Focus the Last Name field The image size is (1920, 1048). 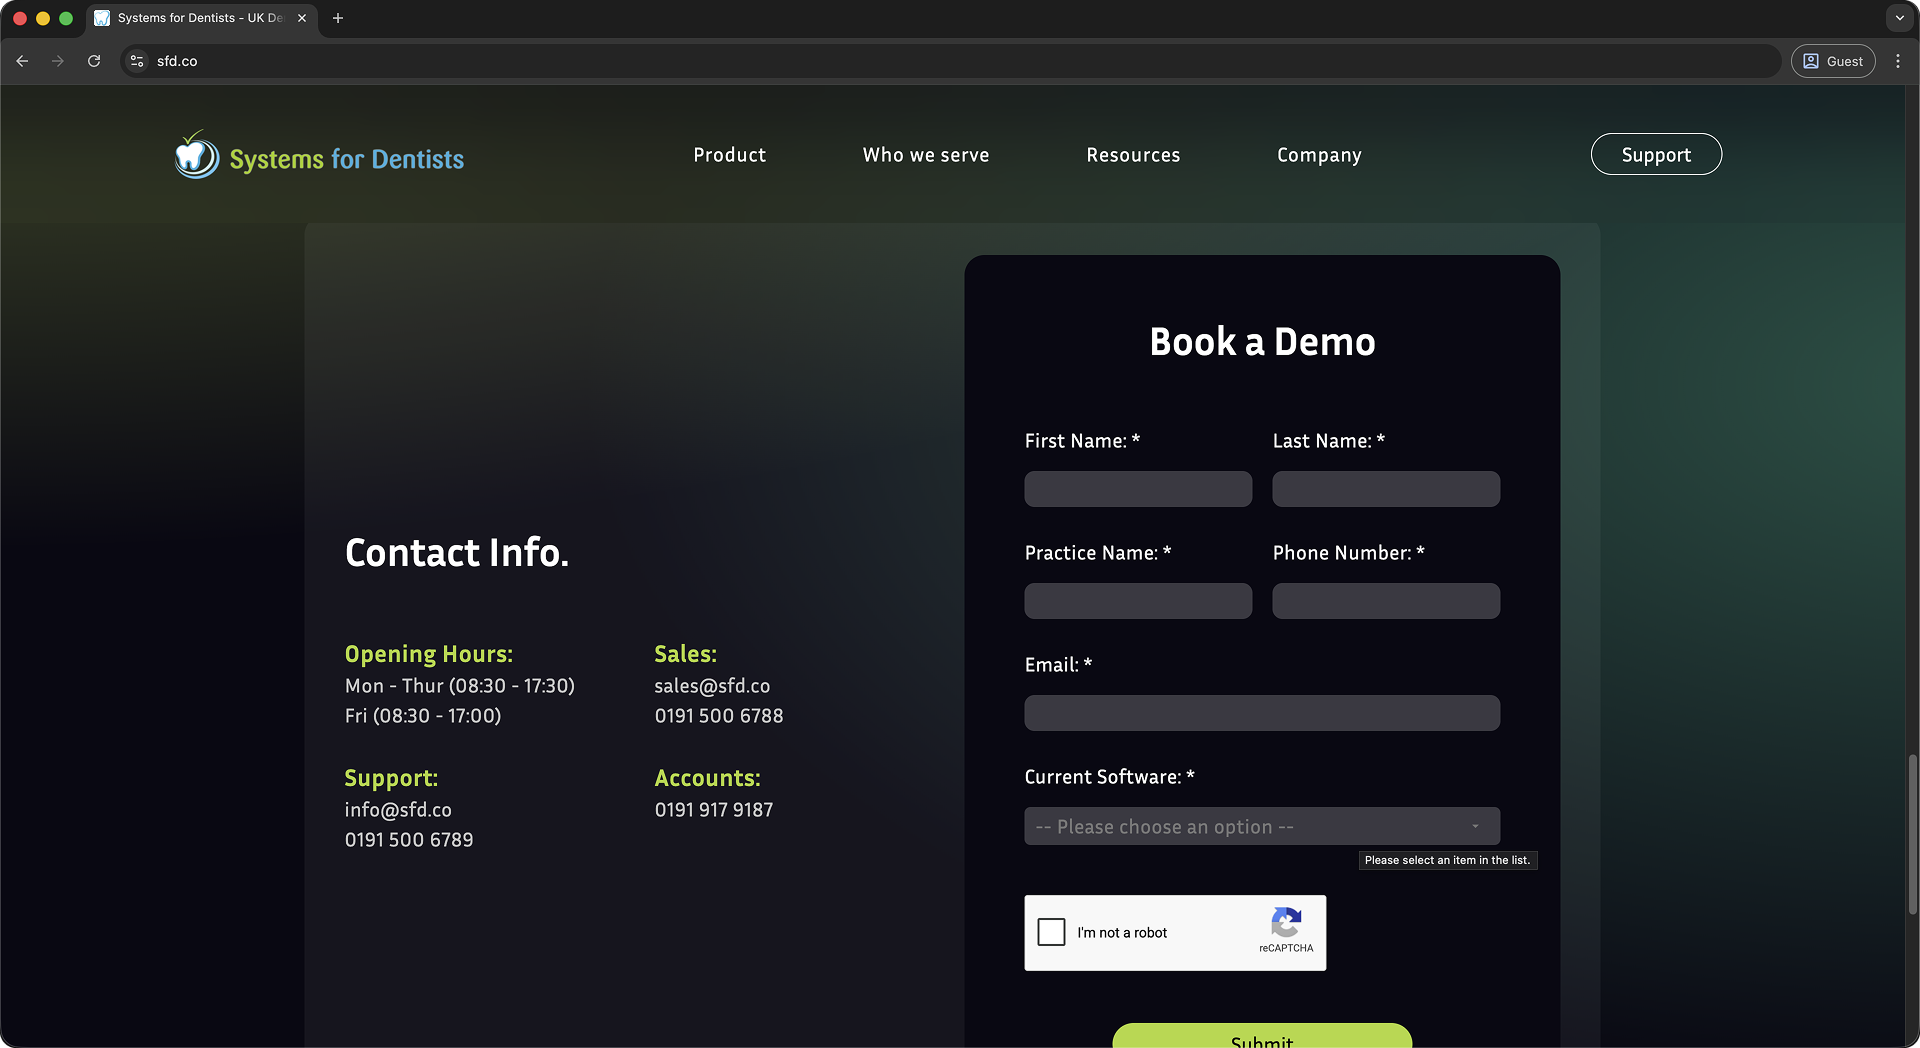(1386, 489)
